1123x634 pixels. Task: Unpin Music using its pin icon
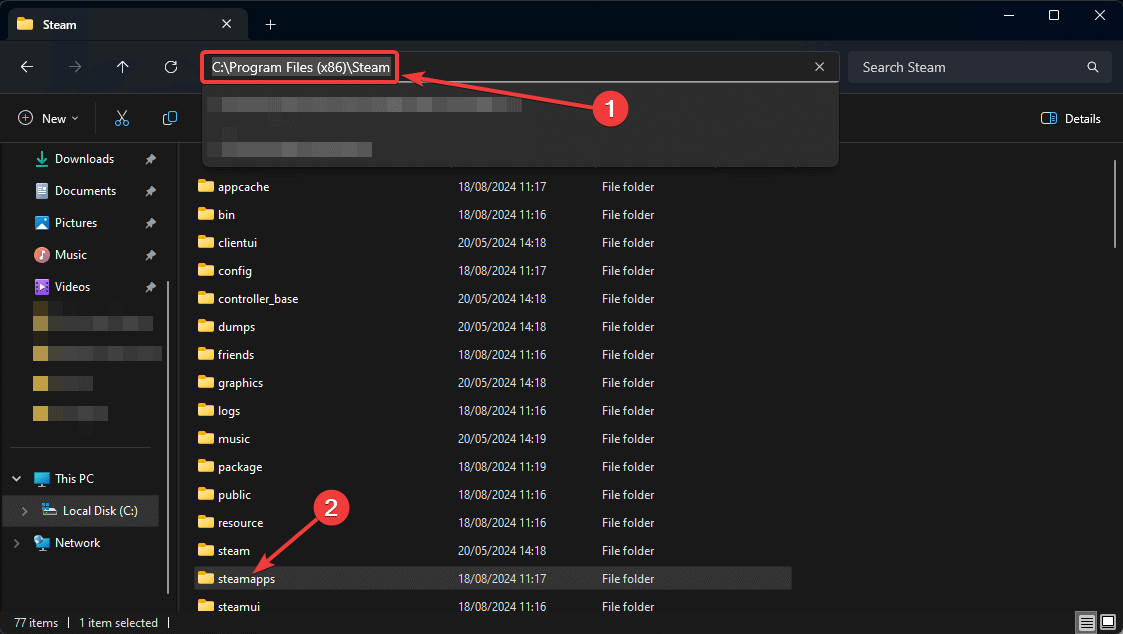[150, 255]
